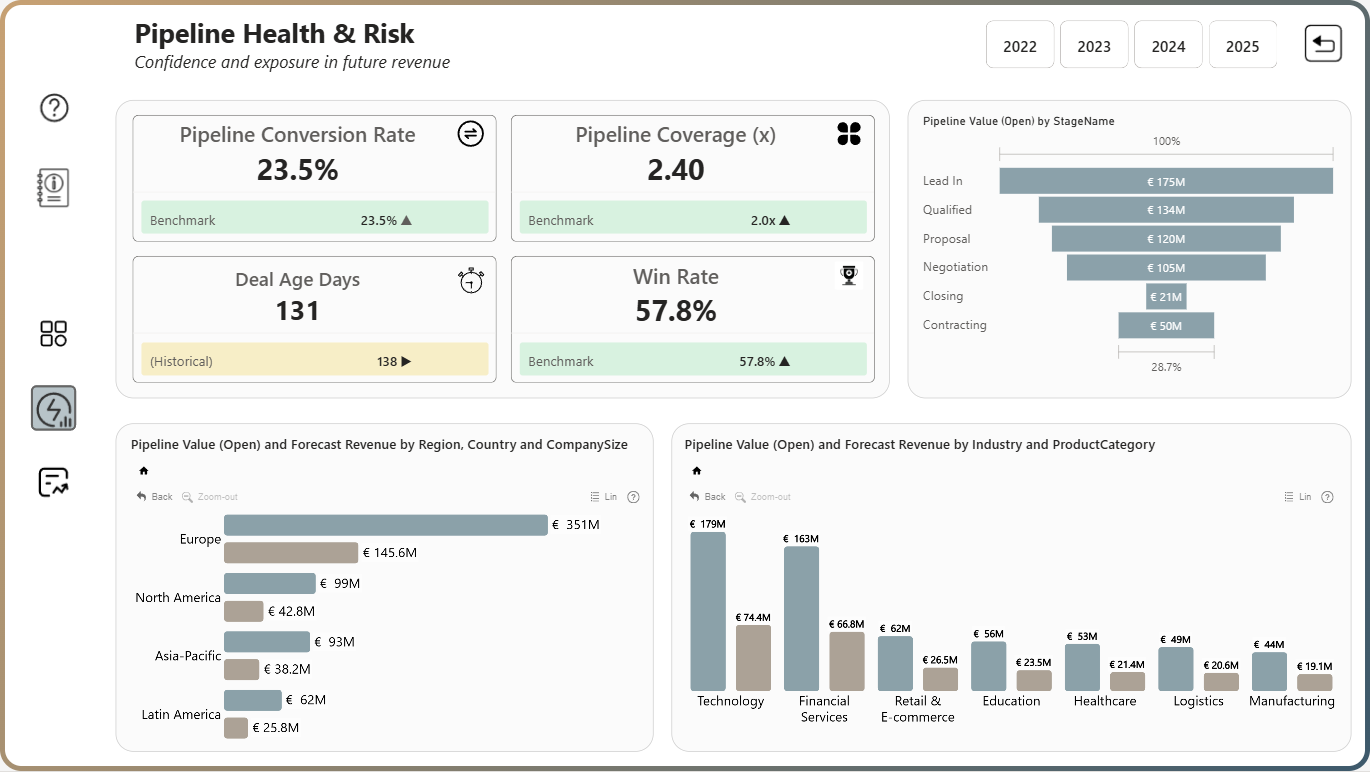Viewport: 1370px width, 772px height.
Task: Click the back arrow icon top right
Action: (1323, 44)
